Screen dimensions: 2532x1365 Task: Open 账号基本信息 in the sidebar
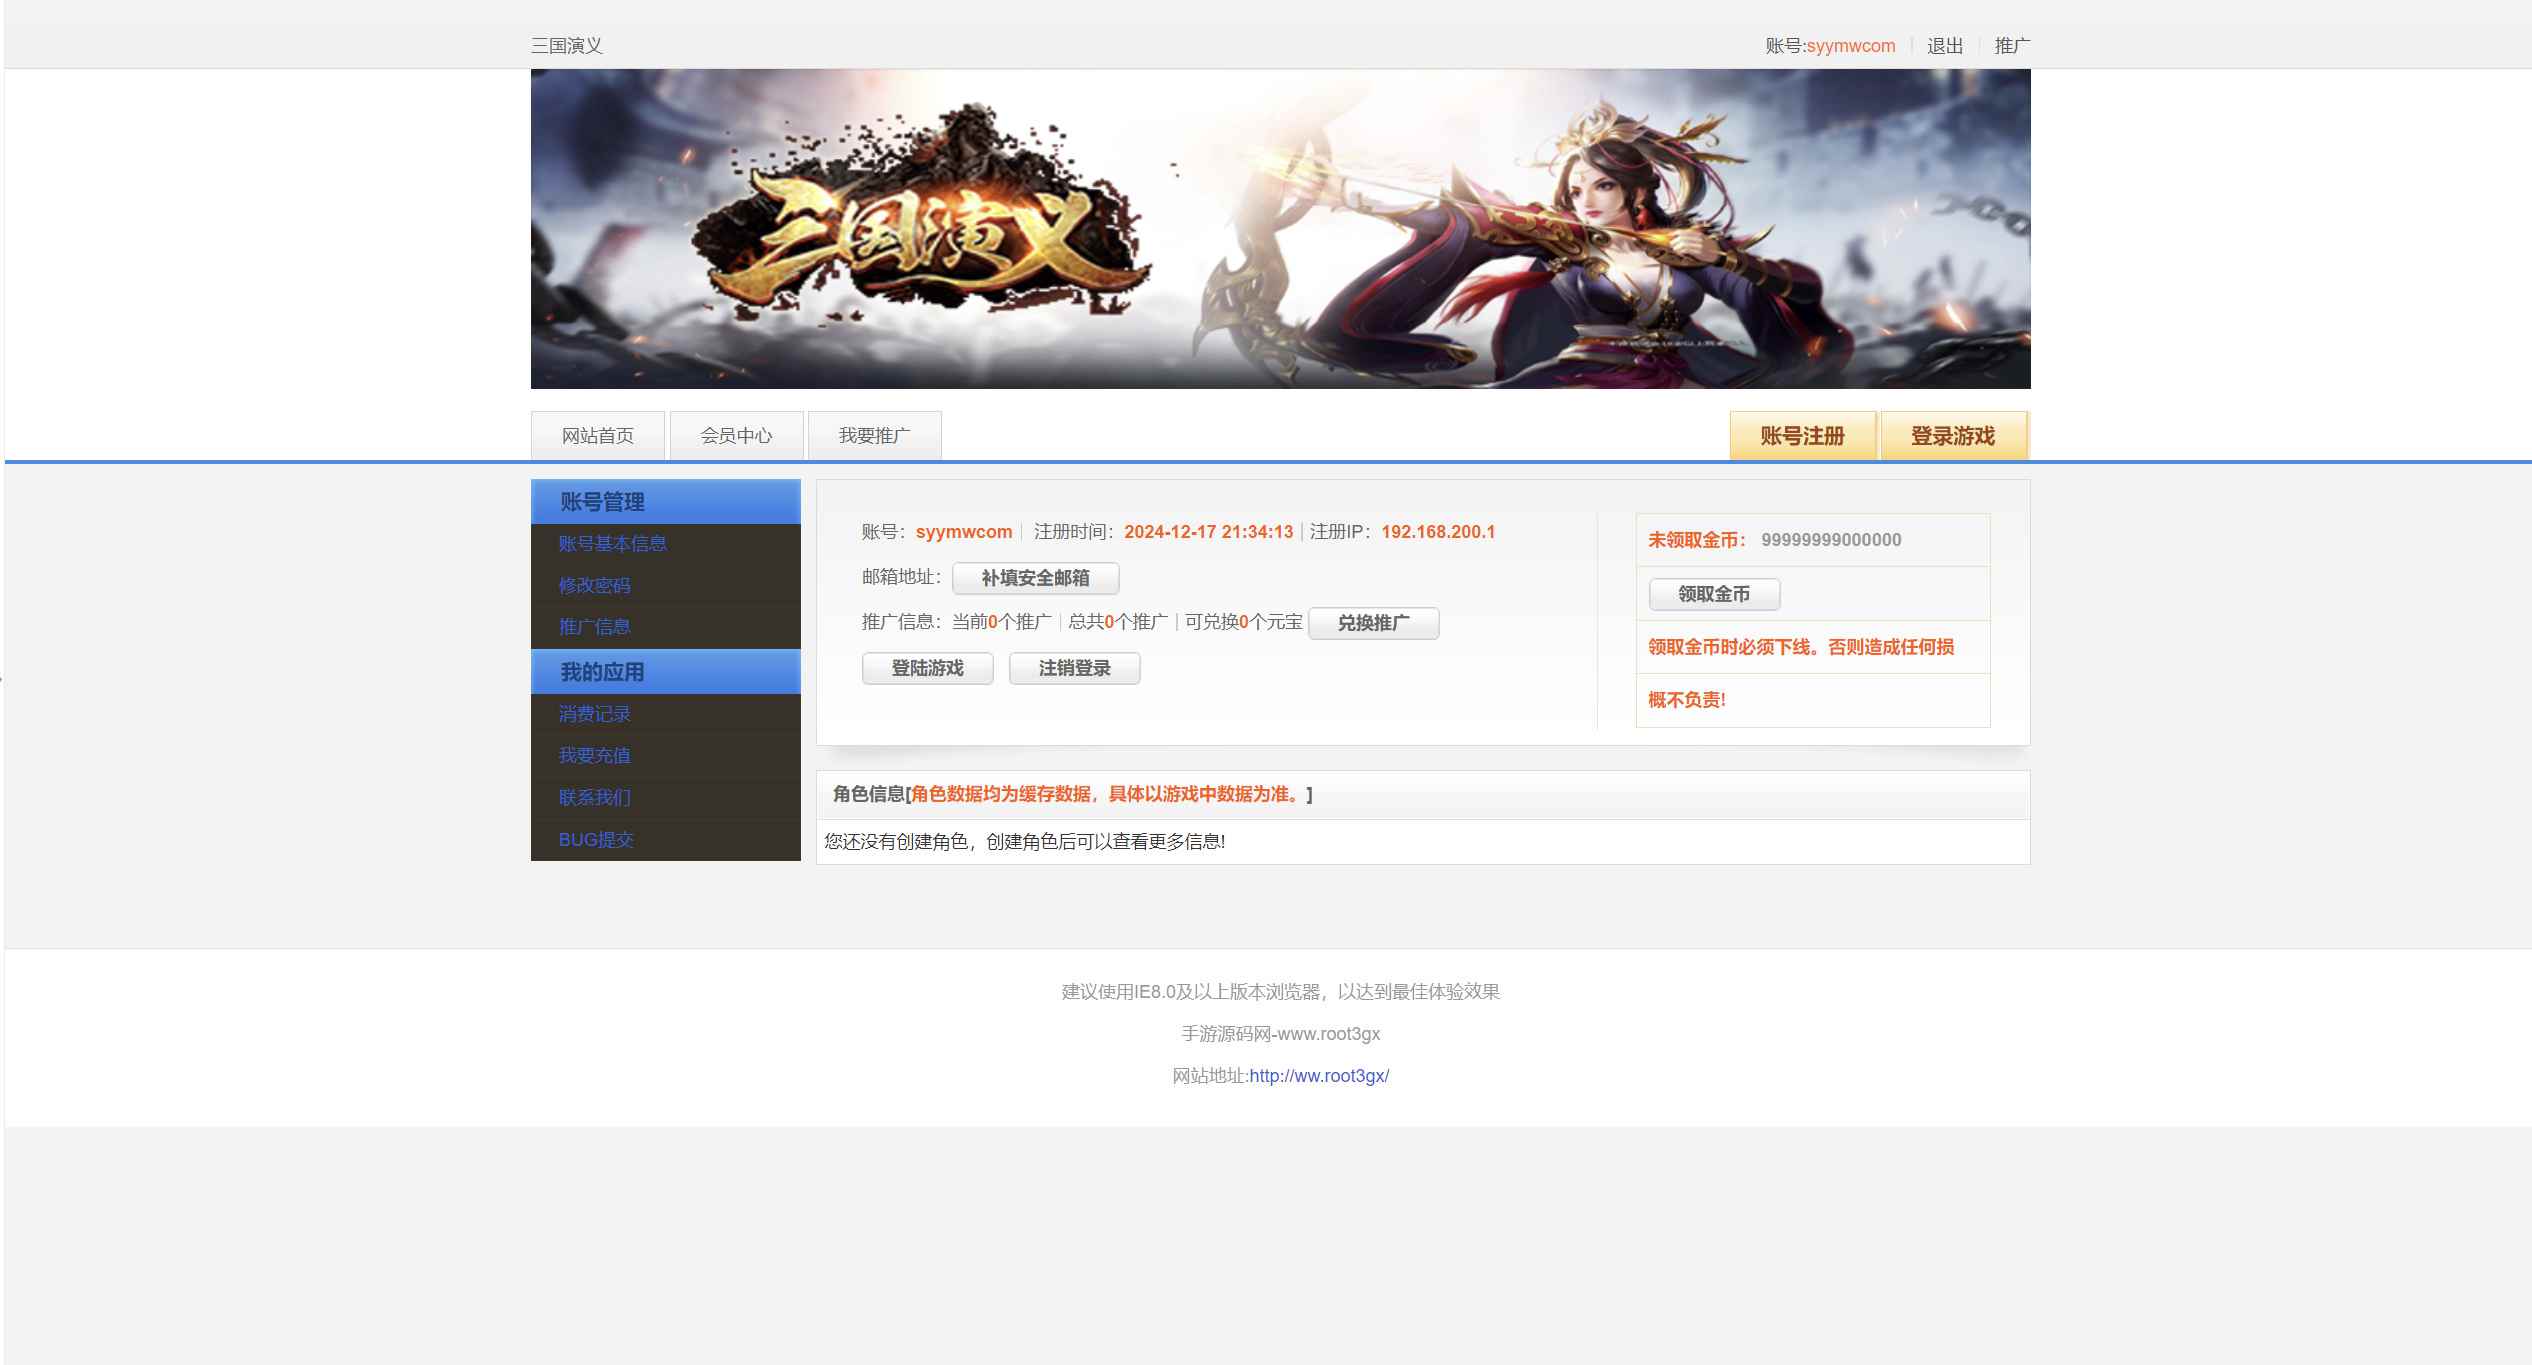click(x=612, y=544)
